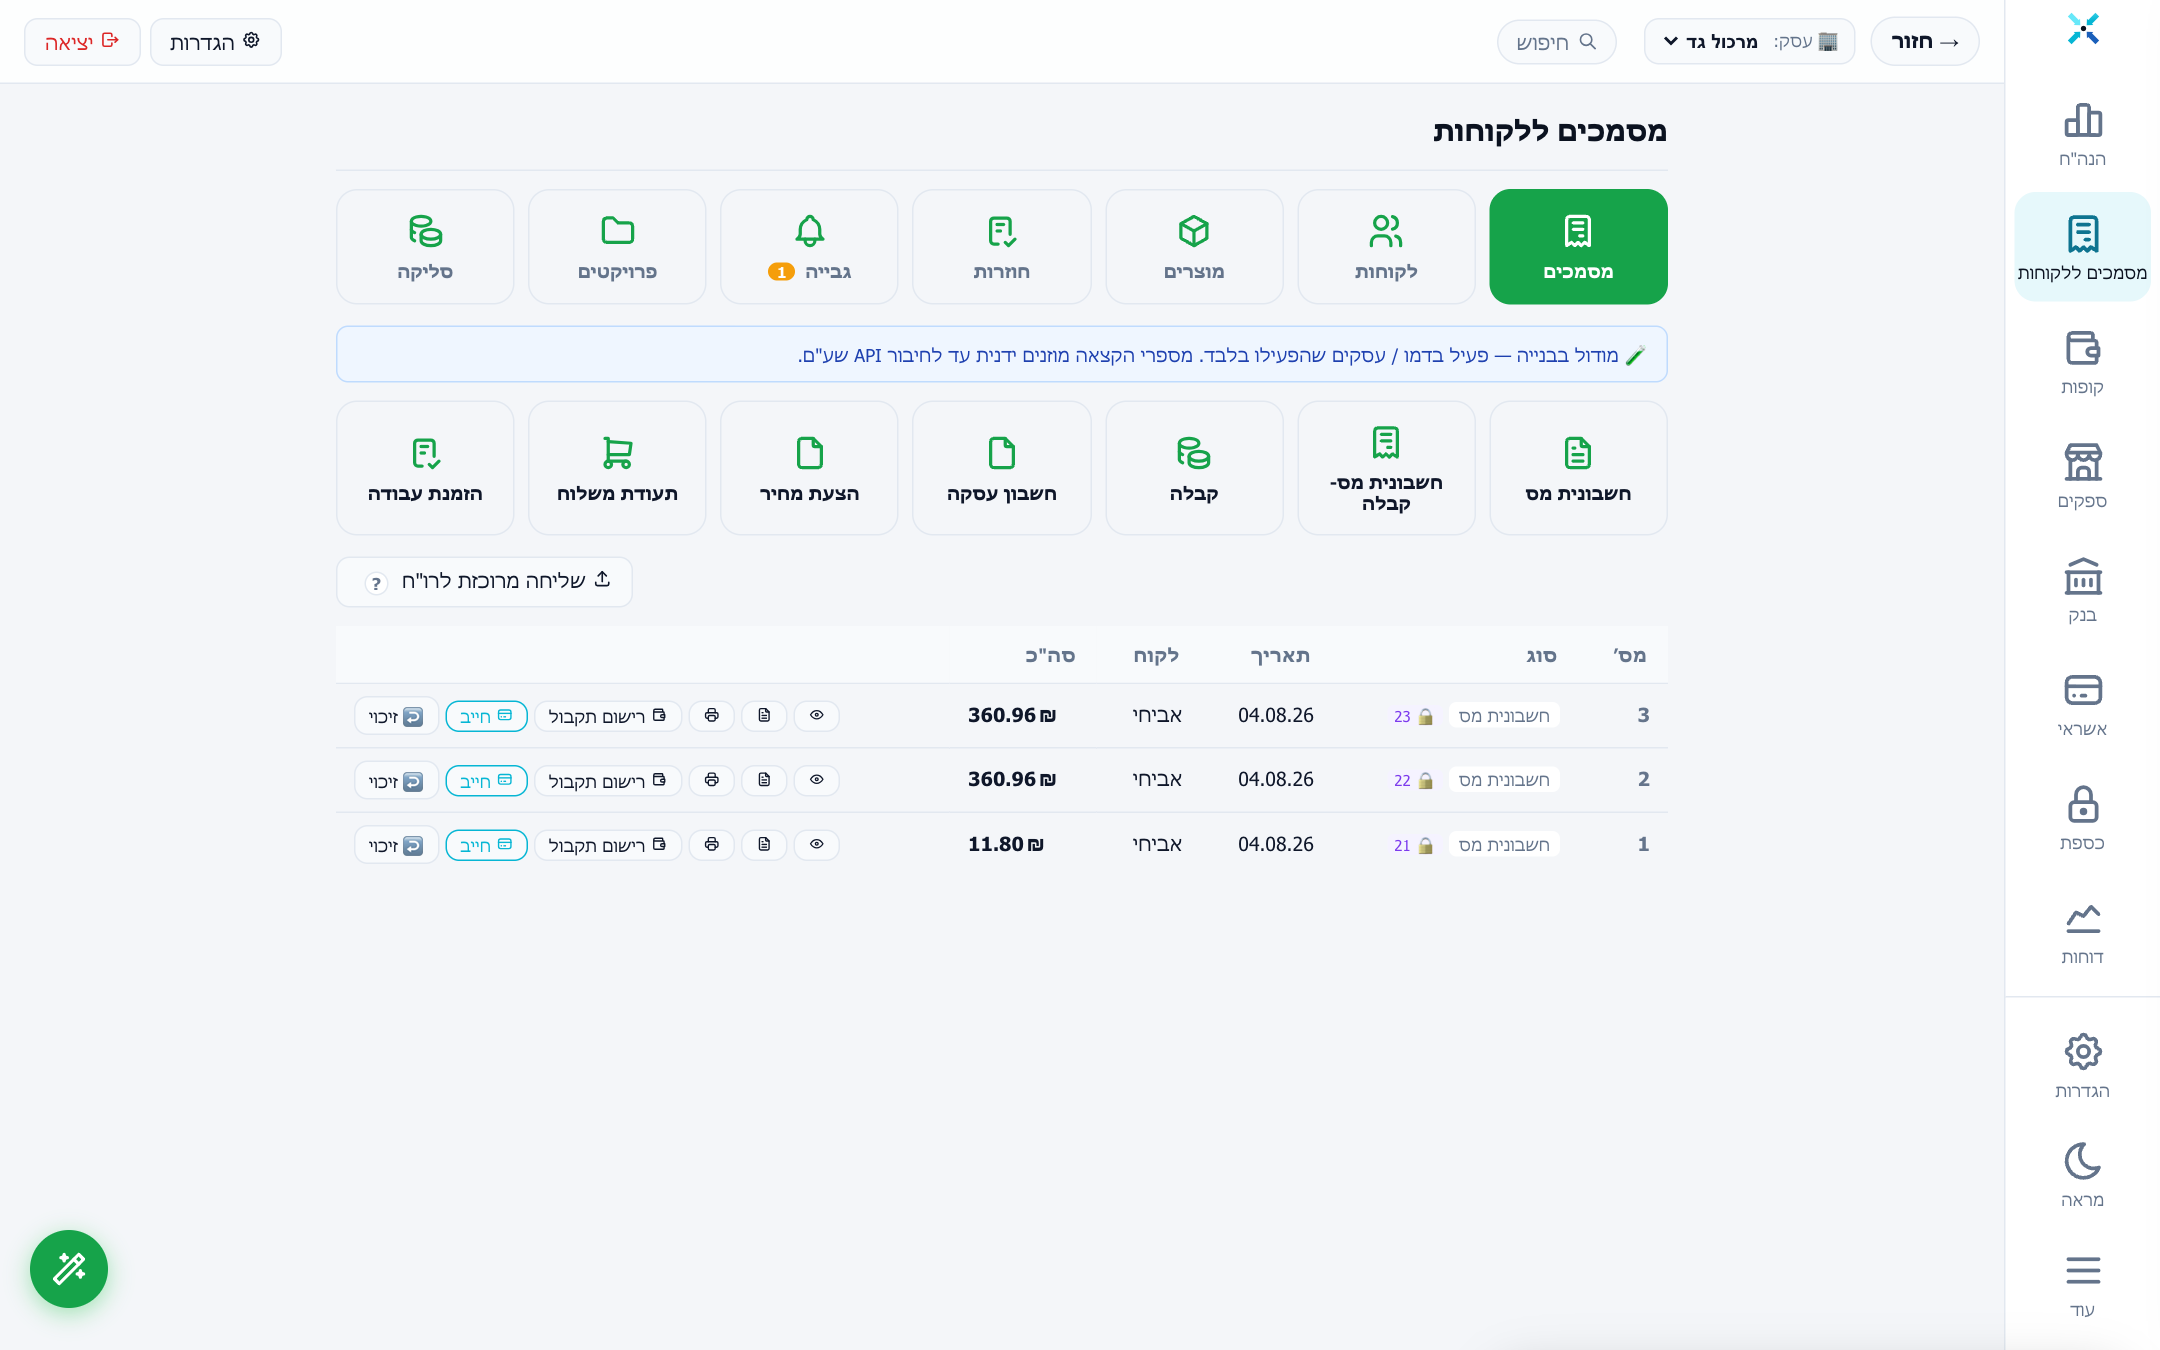Viewport: 2160px width, 1350px height.
Task: Click חייב charge button in row 2
Action: click(x=486, y=780)
